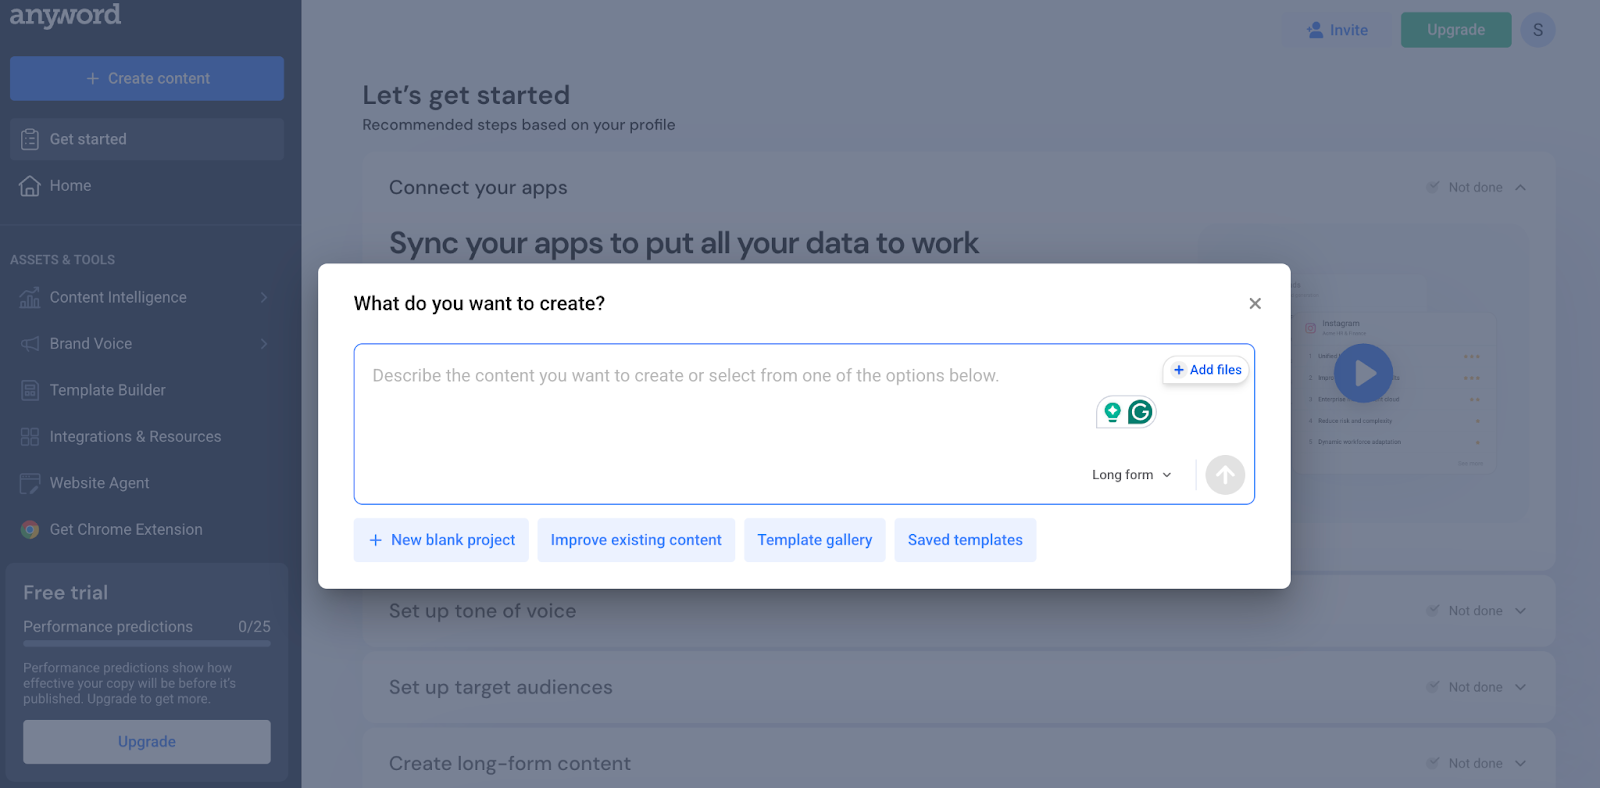The image size is (1600, 788).
Task: Click the Performance predictions progress bar
Action: point(147,644)
